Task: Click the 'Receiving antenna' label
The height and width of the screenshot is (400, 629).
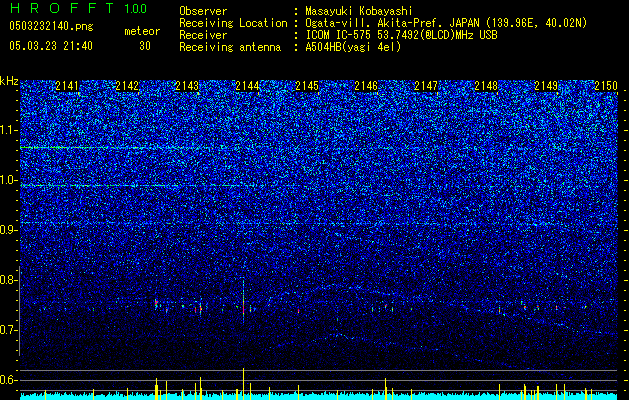Action: coord(230,47)
